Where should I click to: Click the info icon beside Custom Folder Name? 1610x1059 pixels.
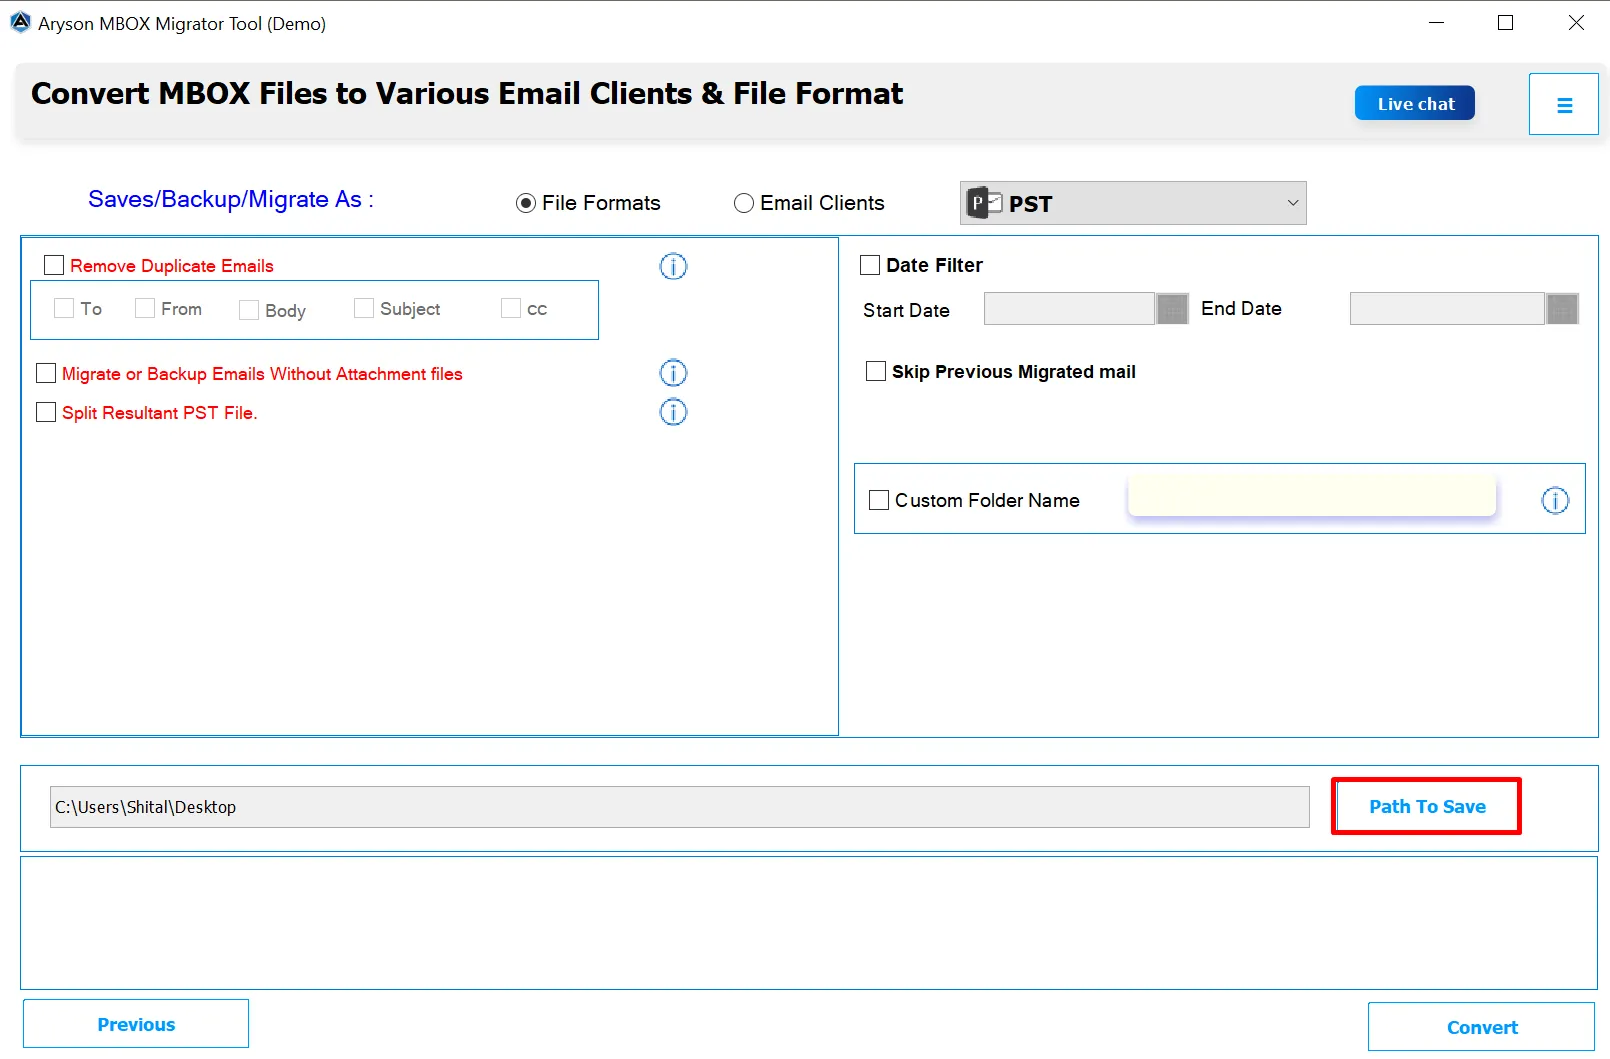coord(1556,501)
